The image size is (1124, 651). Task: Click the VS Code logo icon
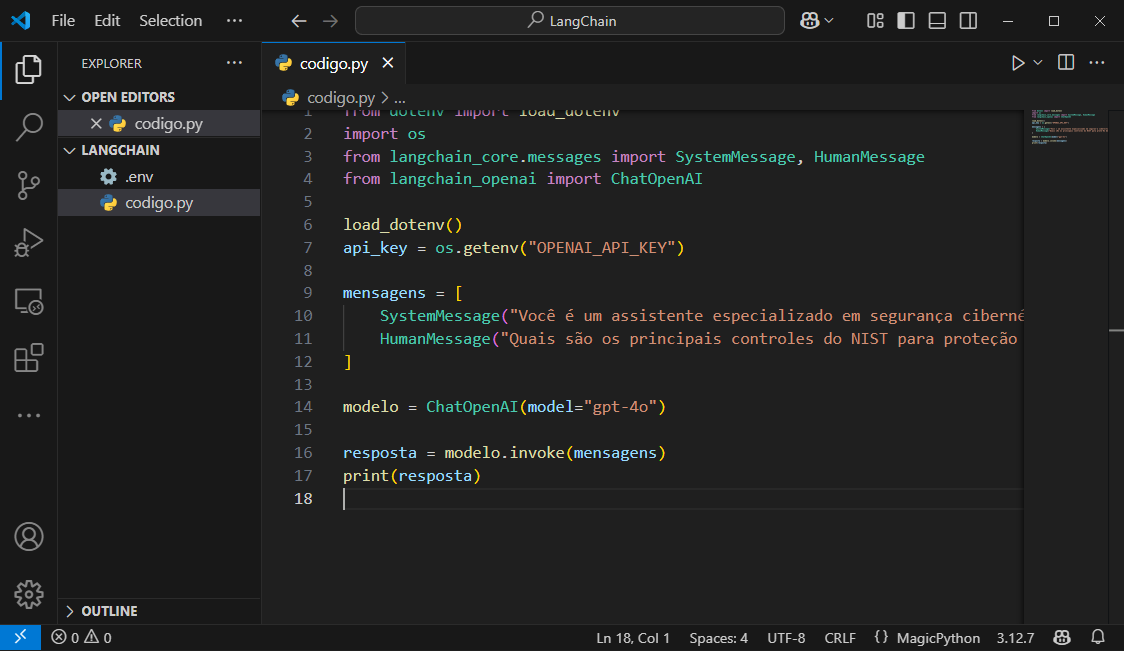point(21,21)
